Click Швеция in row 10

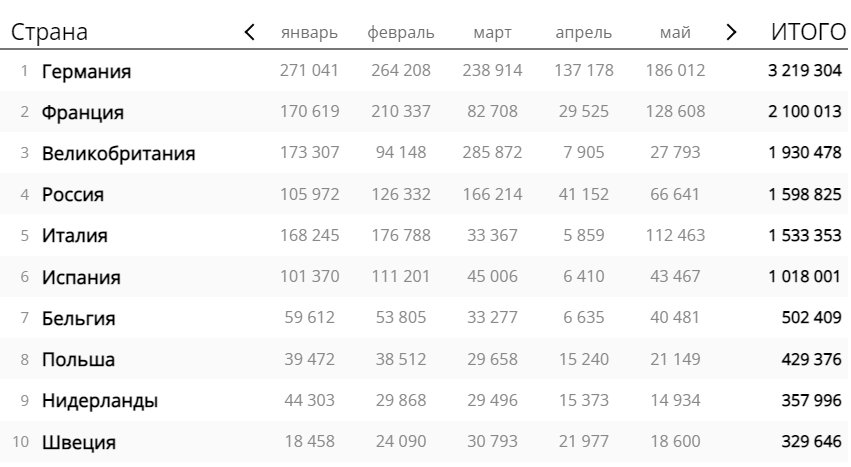(x=79, y=442)
